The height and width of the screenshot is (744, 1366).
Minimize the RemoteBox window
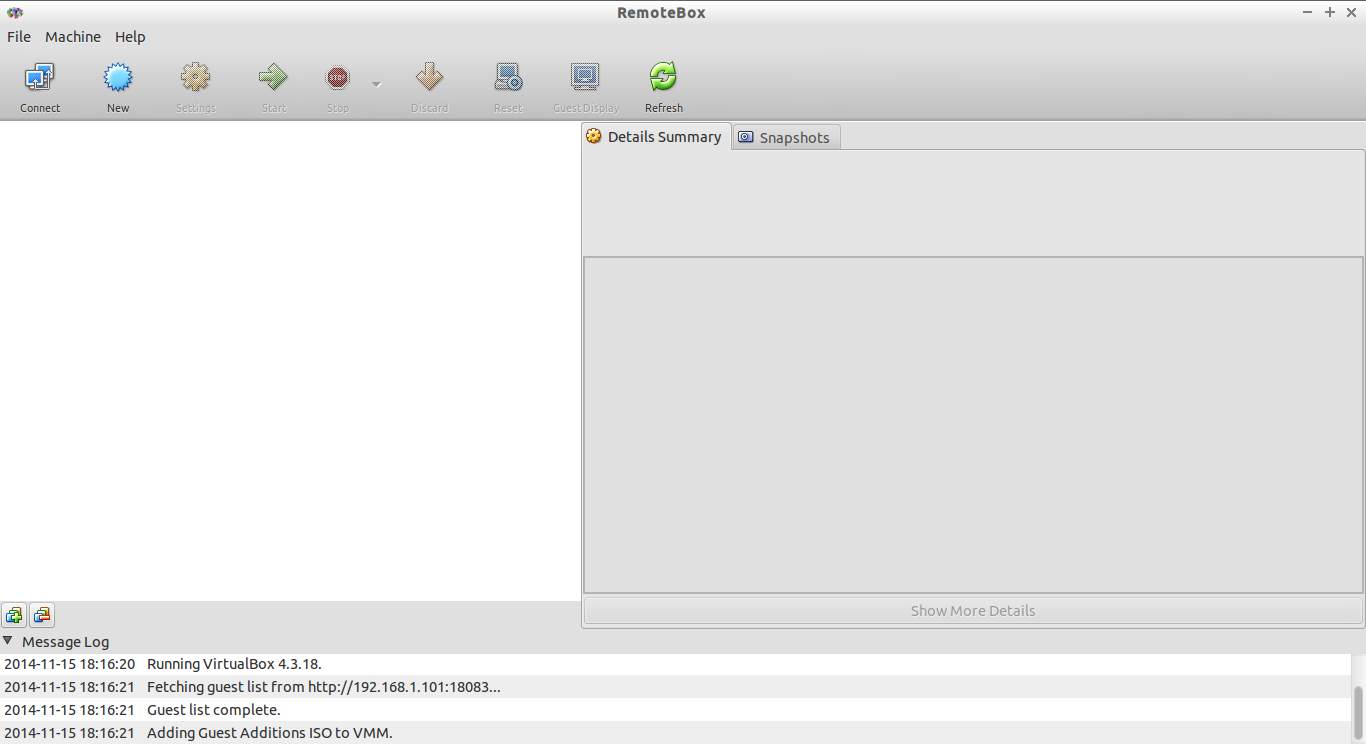pyautogui.click(x=1308, y=12)
